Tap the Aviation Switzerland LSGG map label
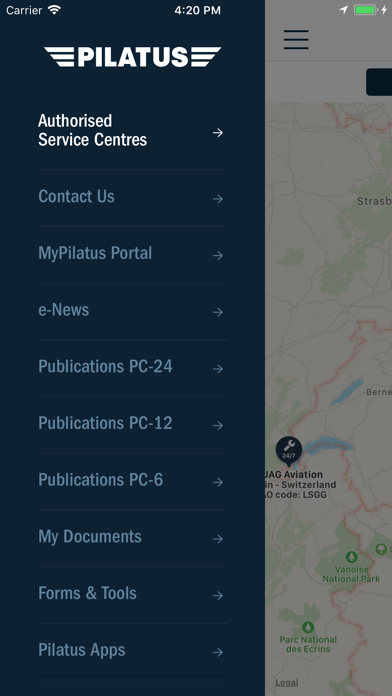Viewport: 392px width, 696px height. [x=300, y=484]
